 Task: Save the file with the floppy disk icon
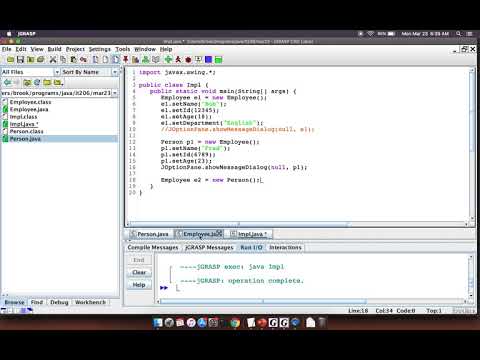point(20,60)
